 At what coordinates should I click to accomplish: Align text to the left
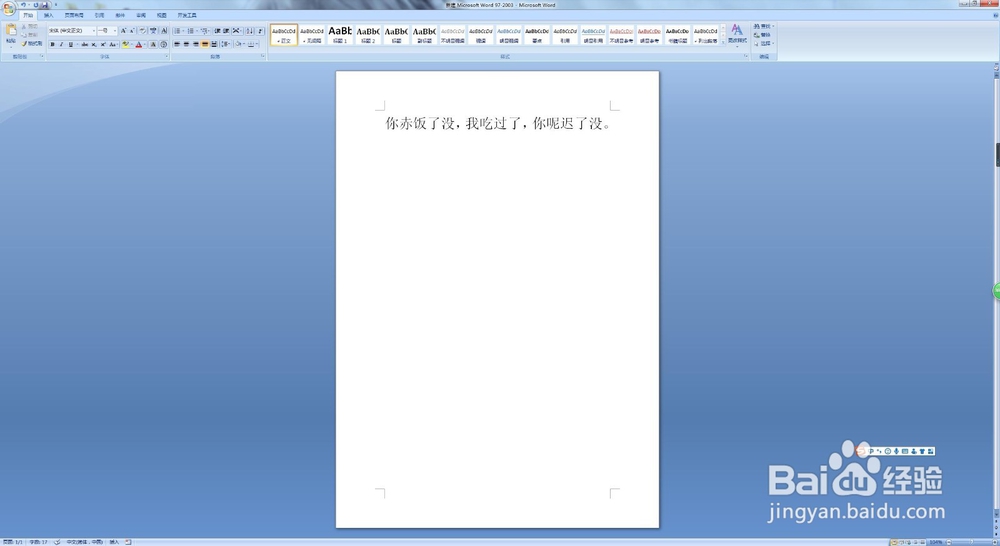(x=177, y=45)
